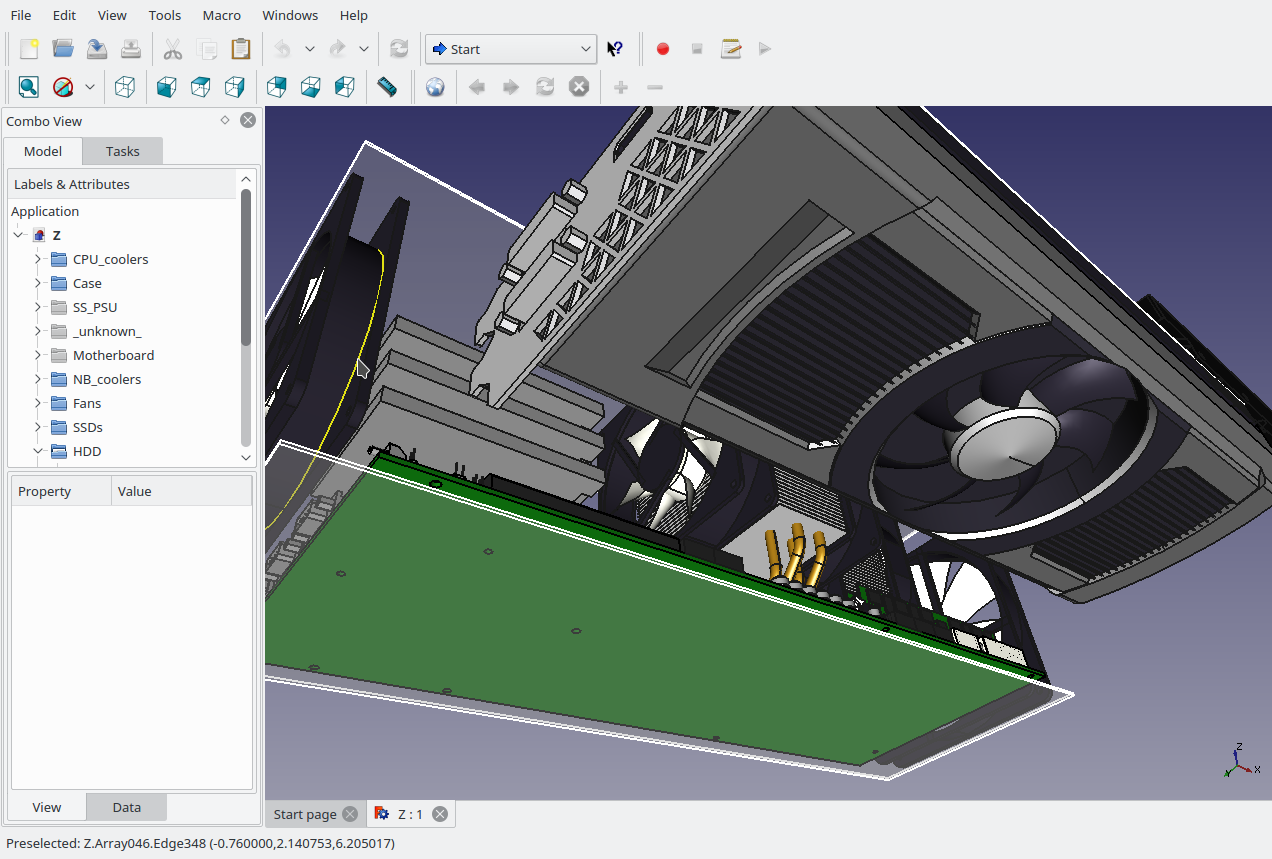The image size is (1272, 859).
Task: Start macro recording with red circle
Action: [x=662, y=49]
